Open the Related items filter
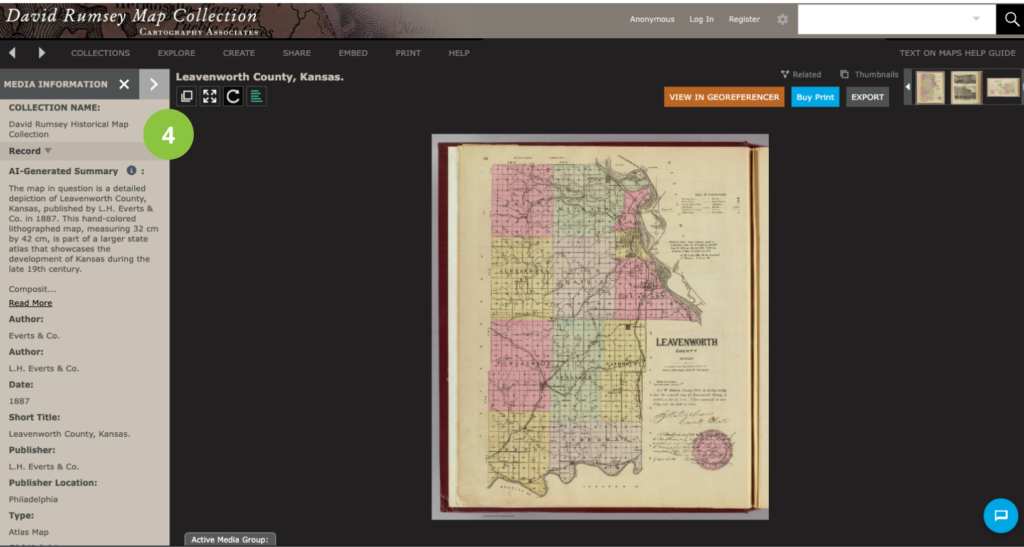 tap(801, 74)
